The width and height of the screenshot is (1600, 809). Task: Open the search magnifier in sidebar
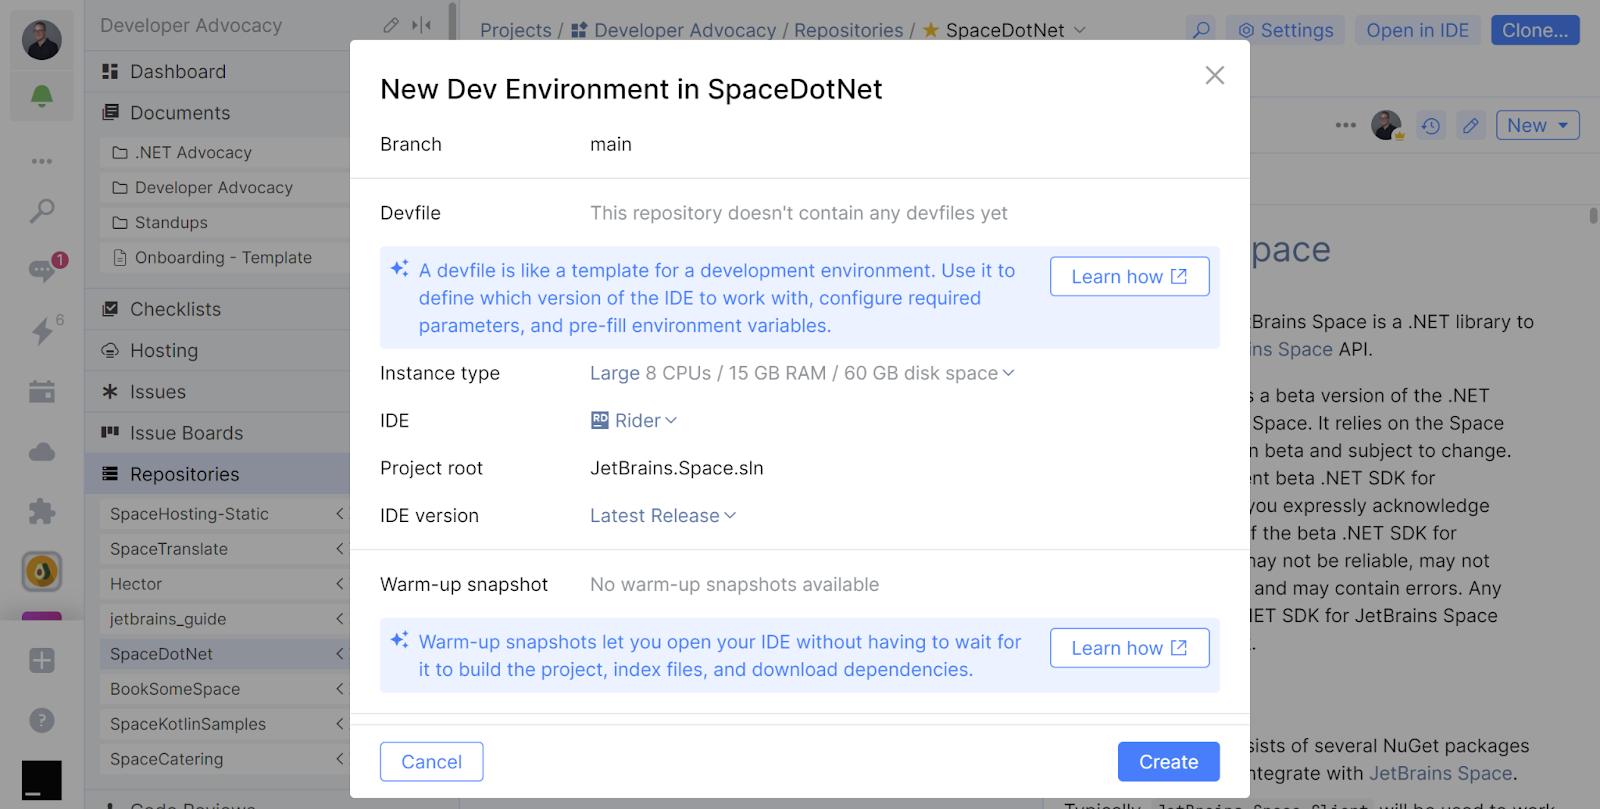click(42, 210)
